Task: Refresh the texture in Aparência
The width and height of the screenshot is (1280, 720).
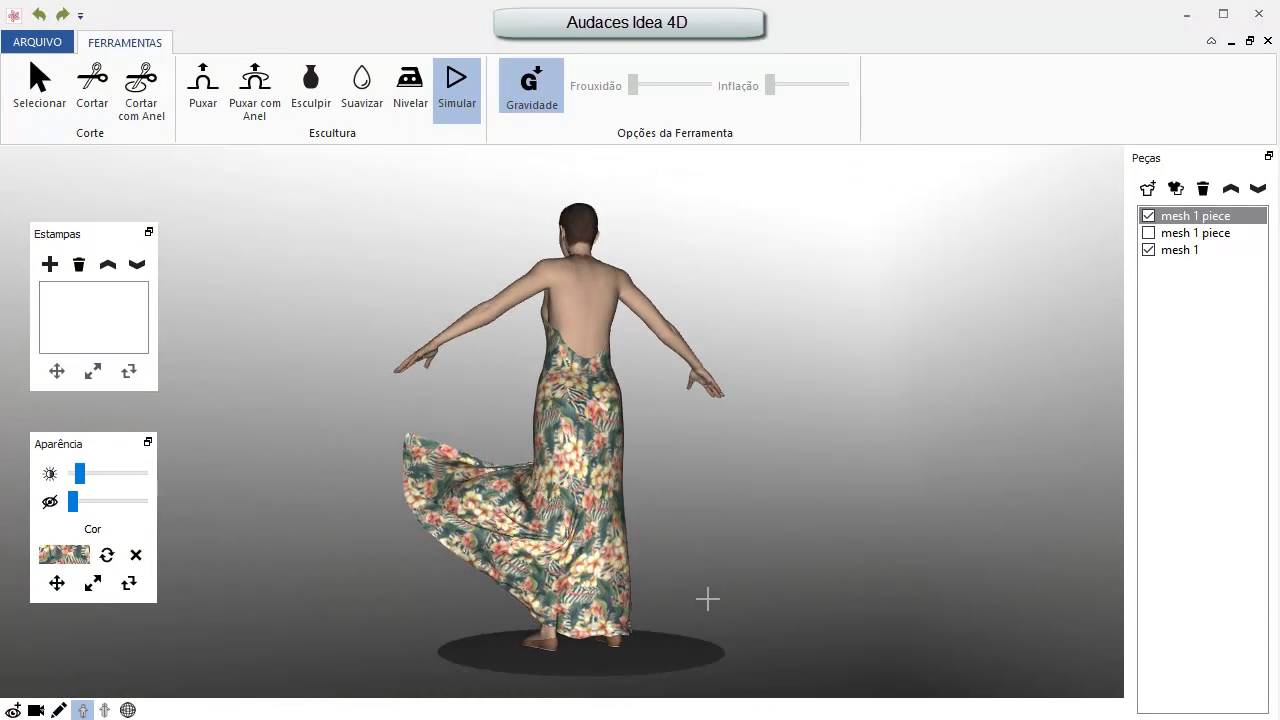Action: point(107,555)
